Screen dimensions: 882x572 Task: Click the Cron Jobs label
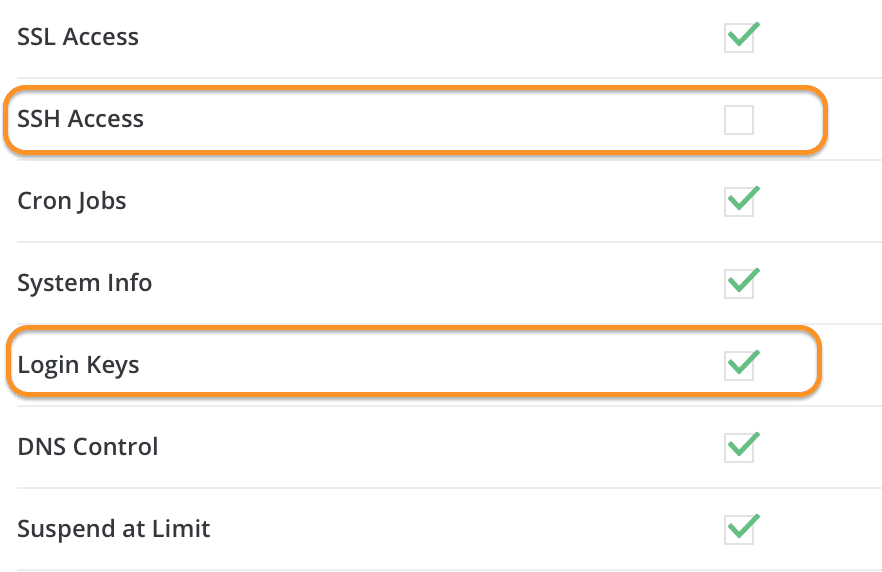72,201
